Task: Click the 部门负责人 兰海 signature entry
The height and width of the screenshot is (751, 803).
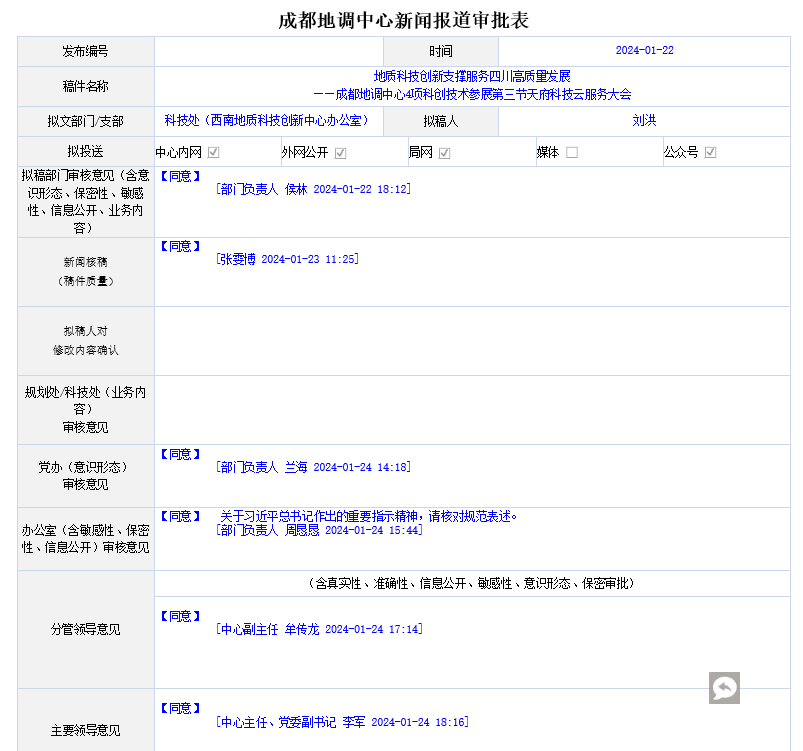Action: 313,467
